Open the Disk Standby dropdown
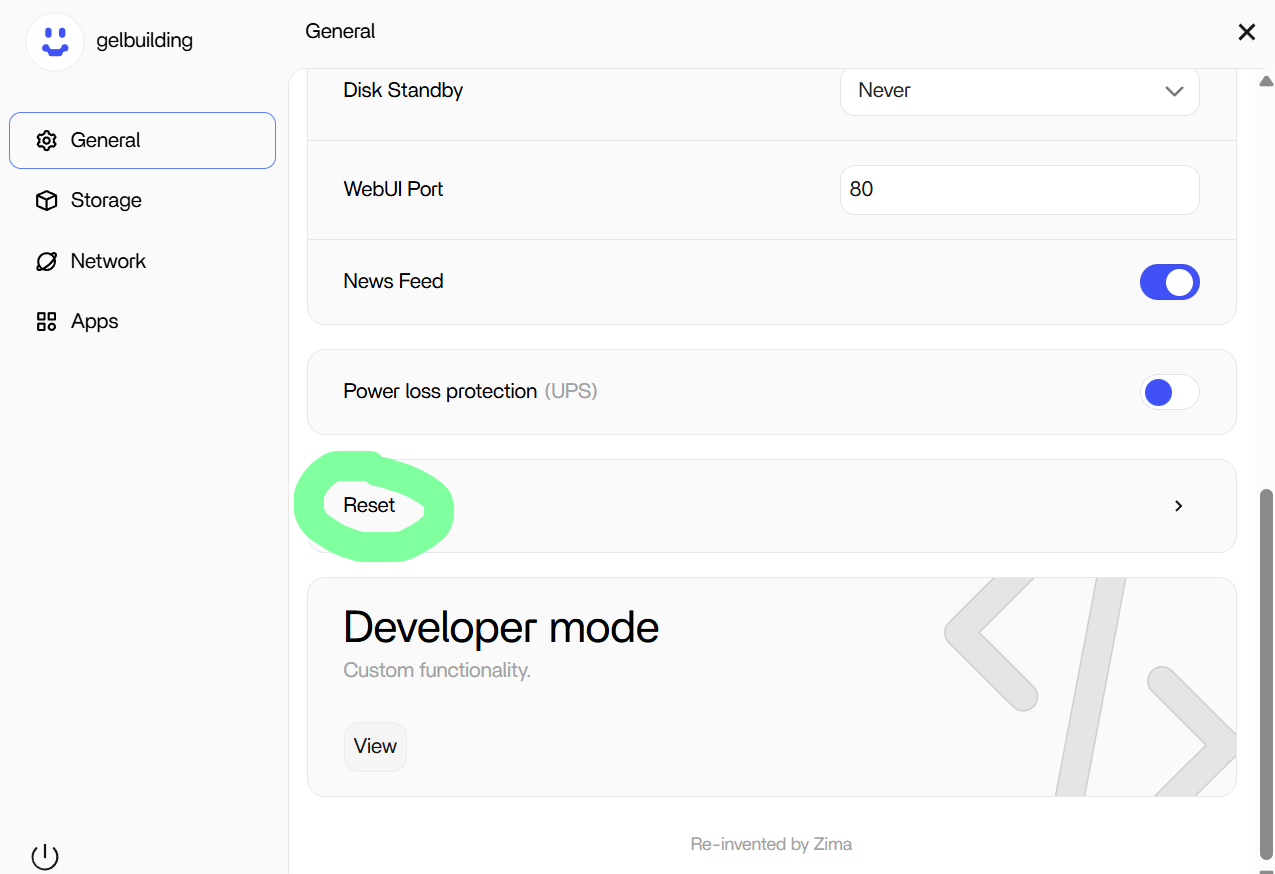 point(1019,91)
